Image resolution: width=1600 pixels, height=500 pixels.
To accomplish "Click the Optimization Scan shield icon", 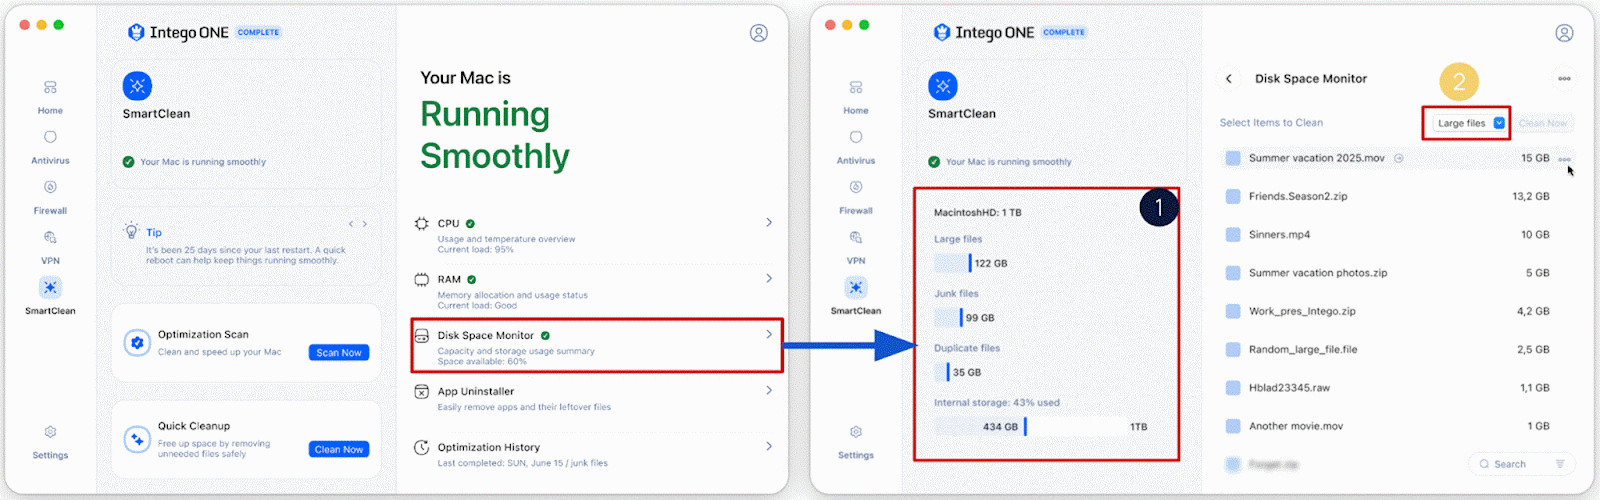I will 137,343.
